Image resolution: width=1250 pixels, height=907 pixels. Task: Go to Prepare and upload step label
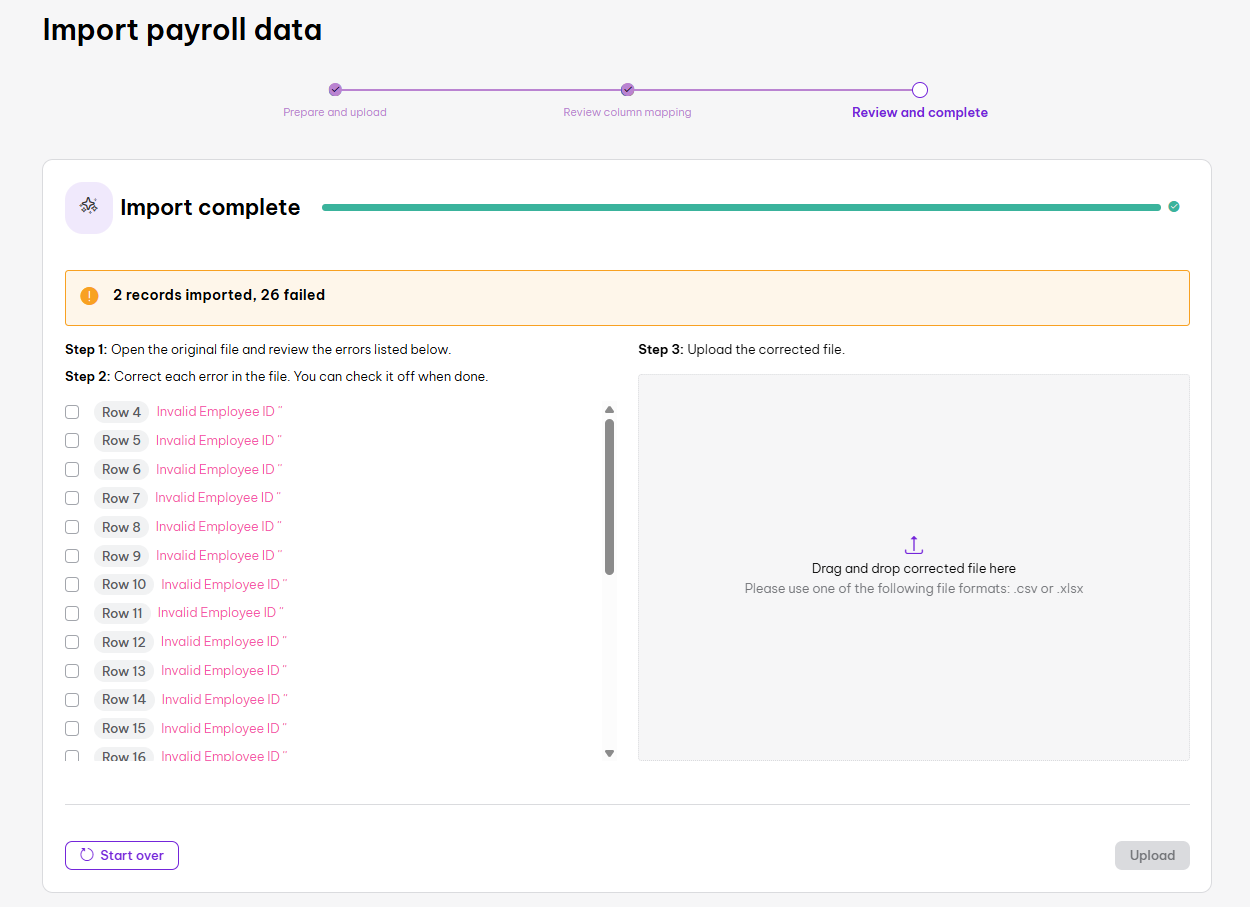pos(335,113)
